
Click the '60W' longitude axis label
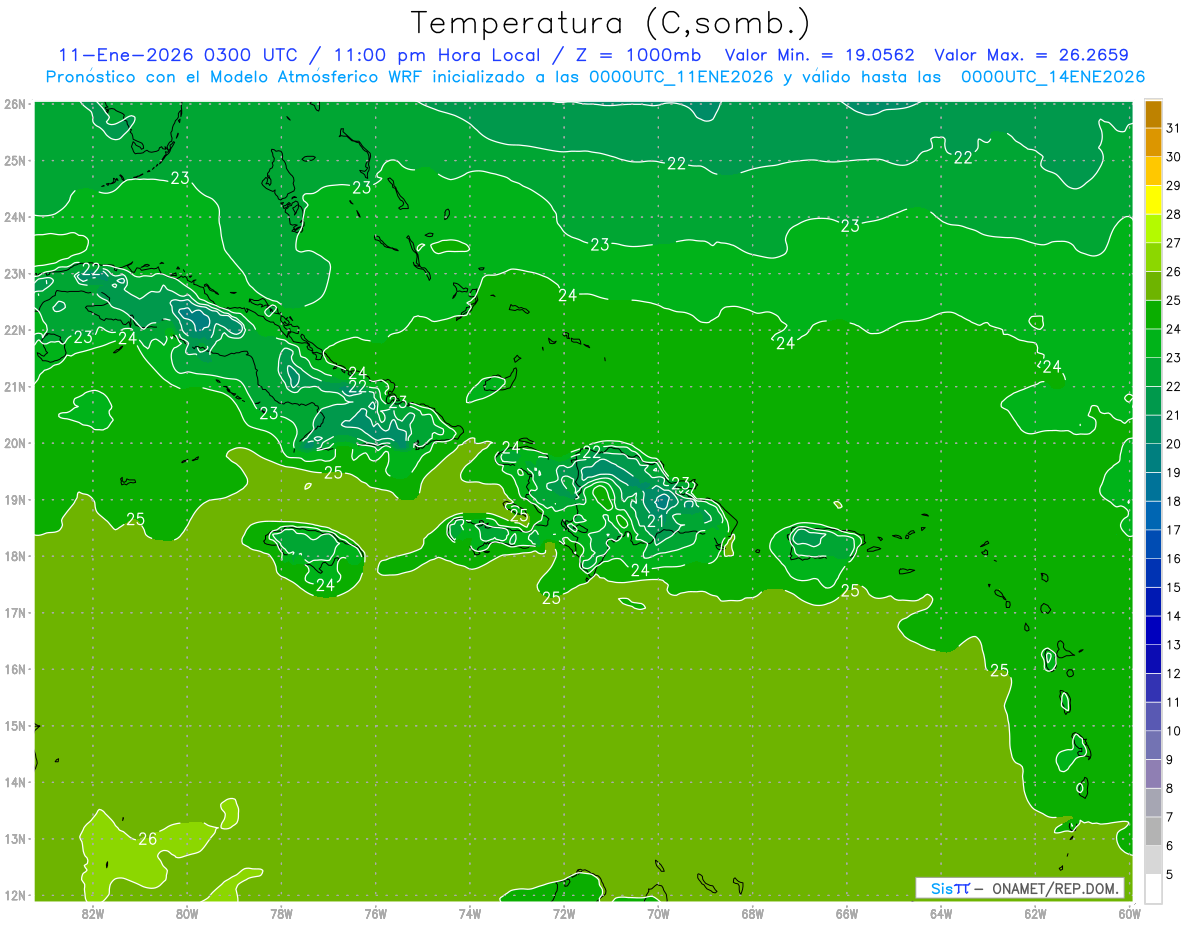[x=1130, y=913]
